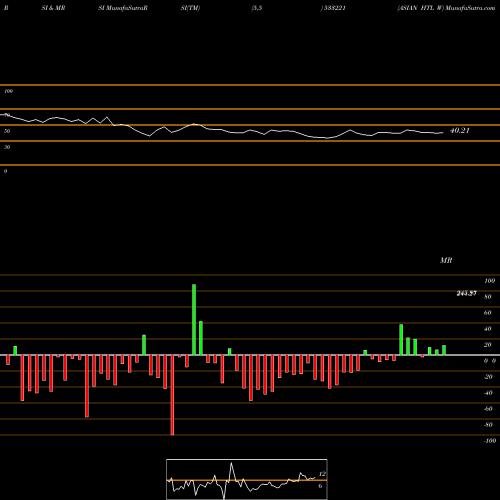Click the MR axis 60 label
Image resolution: width=500 pixels, height=500 pixels.
pyautogui.click(x=488, y=313)
